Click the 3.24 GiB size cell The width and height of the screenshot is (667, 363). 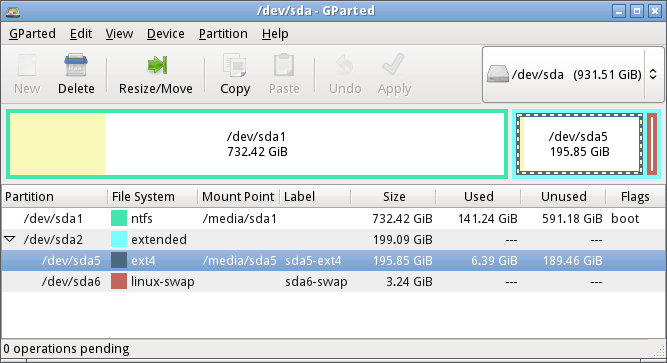(x=409, y=282)
